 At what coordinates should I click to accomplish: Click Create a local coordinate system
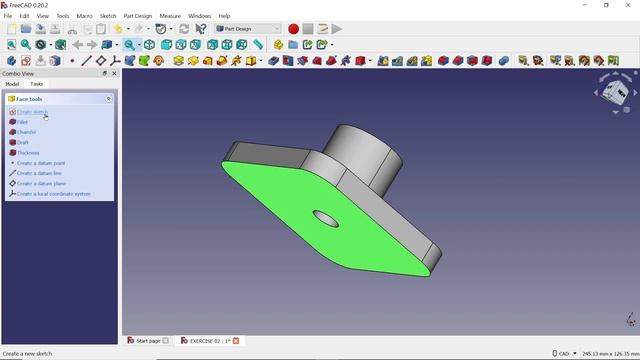tap(53, 194)
